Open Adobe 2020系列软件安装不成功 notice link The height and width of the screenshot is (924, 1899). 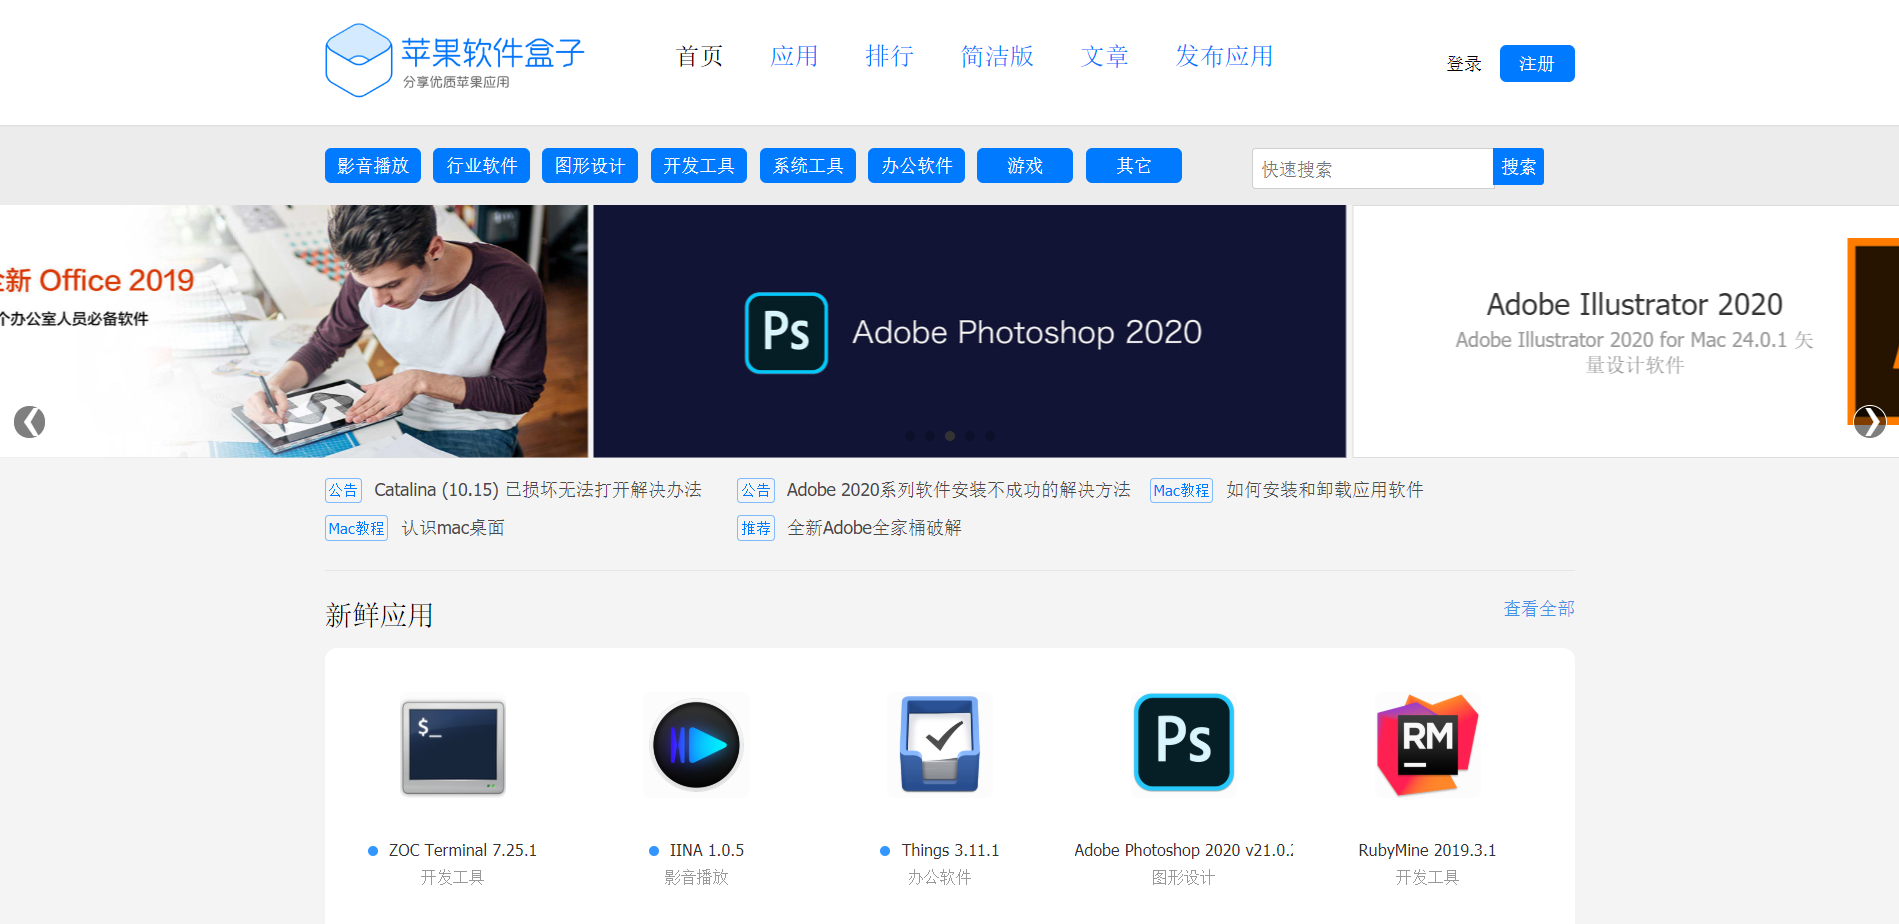(958, 490)
